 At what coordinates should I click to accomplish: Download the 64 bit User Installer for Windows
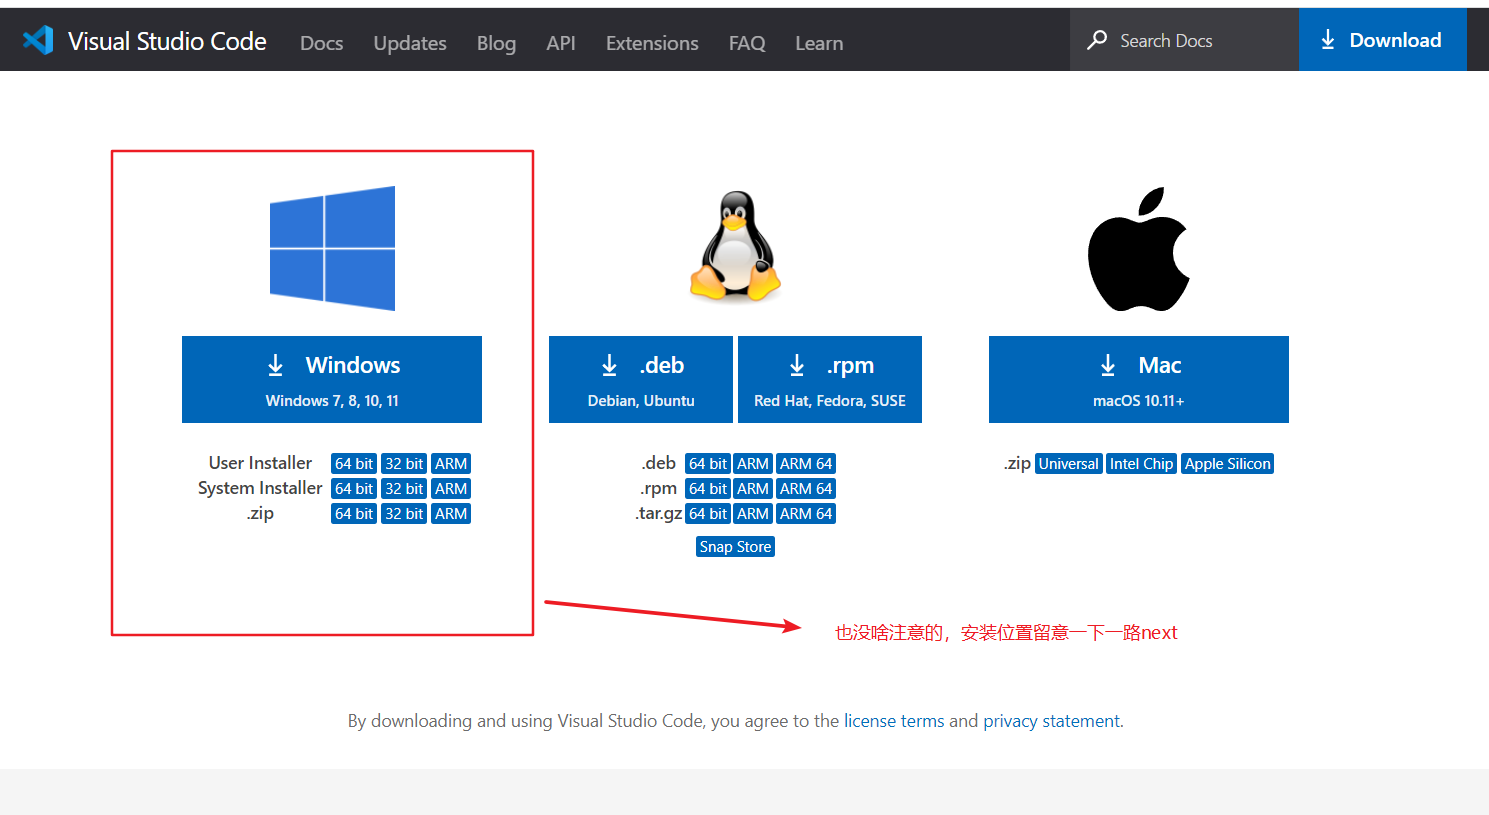353,463
